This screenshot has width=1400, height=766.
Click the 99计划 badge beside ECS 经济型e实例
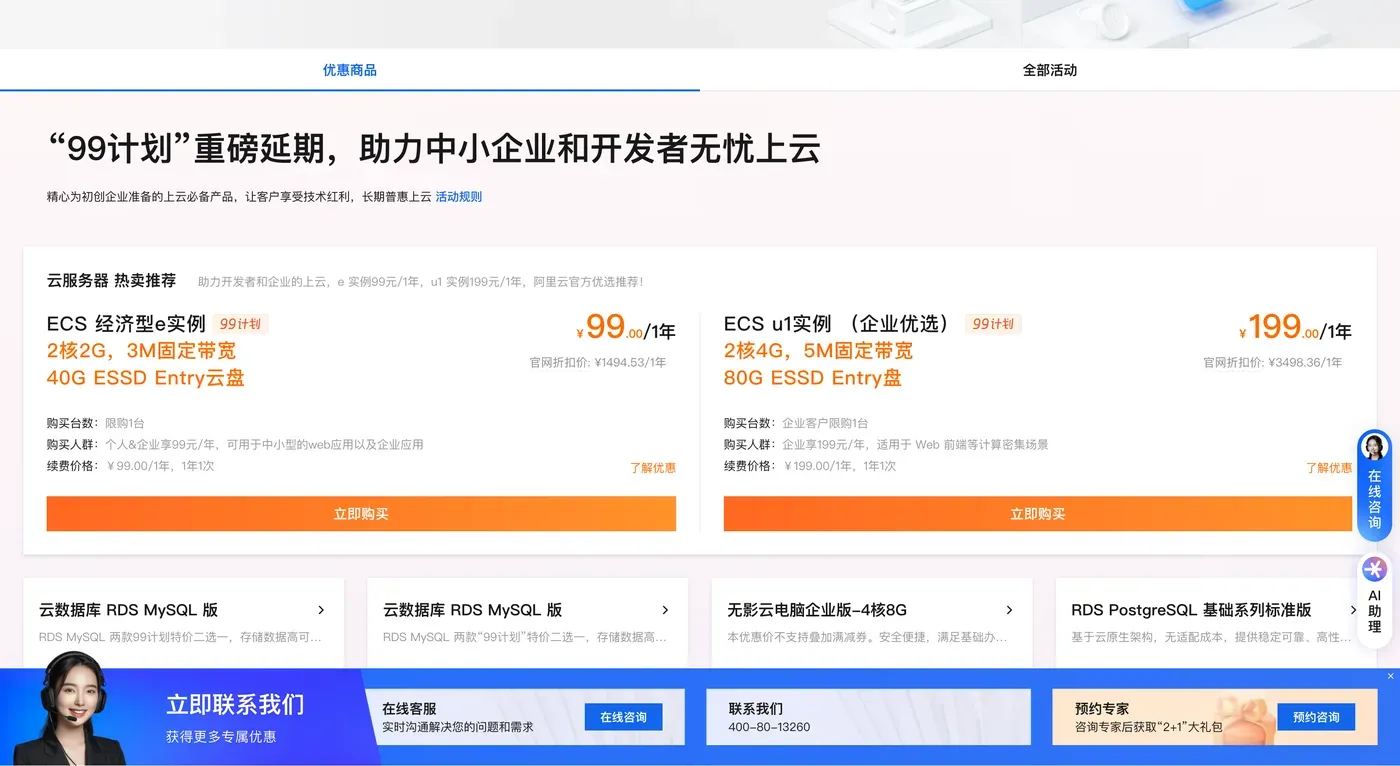[240, 323]
